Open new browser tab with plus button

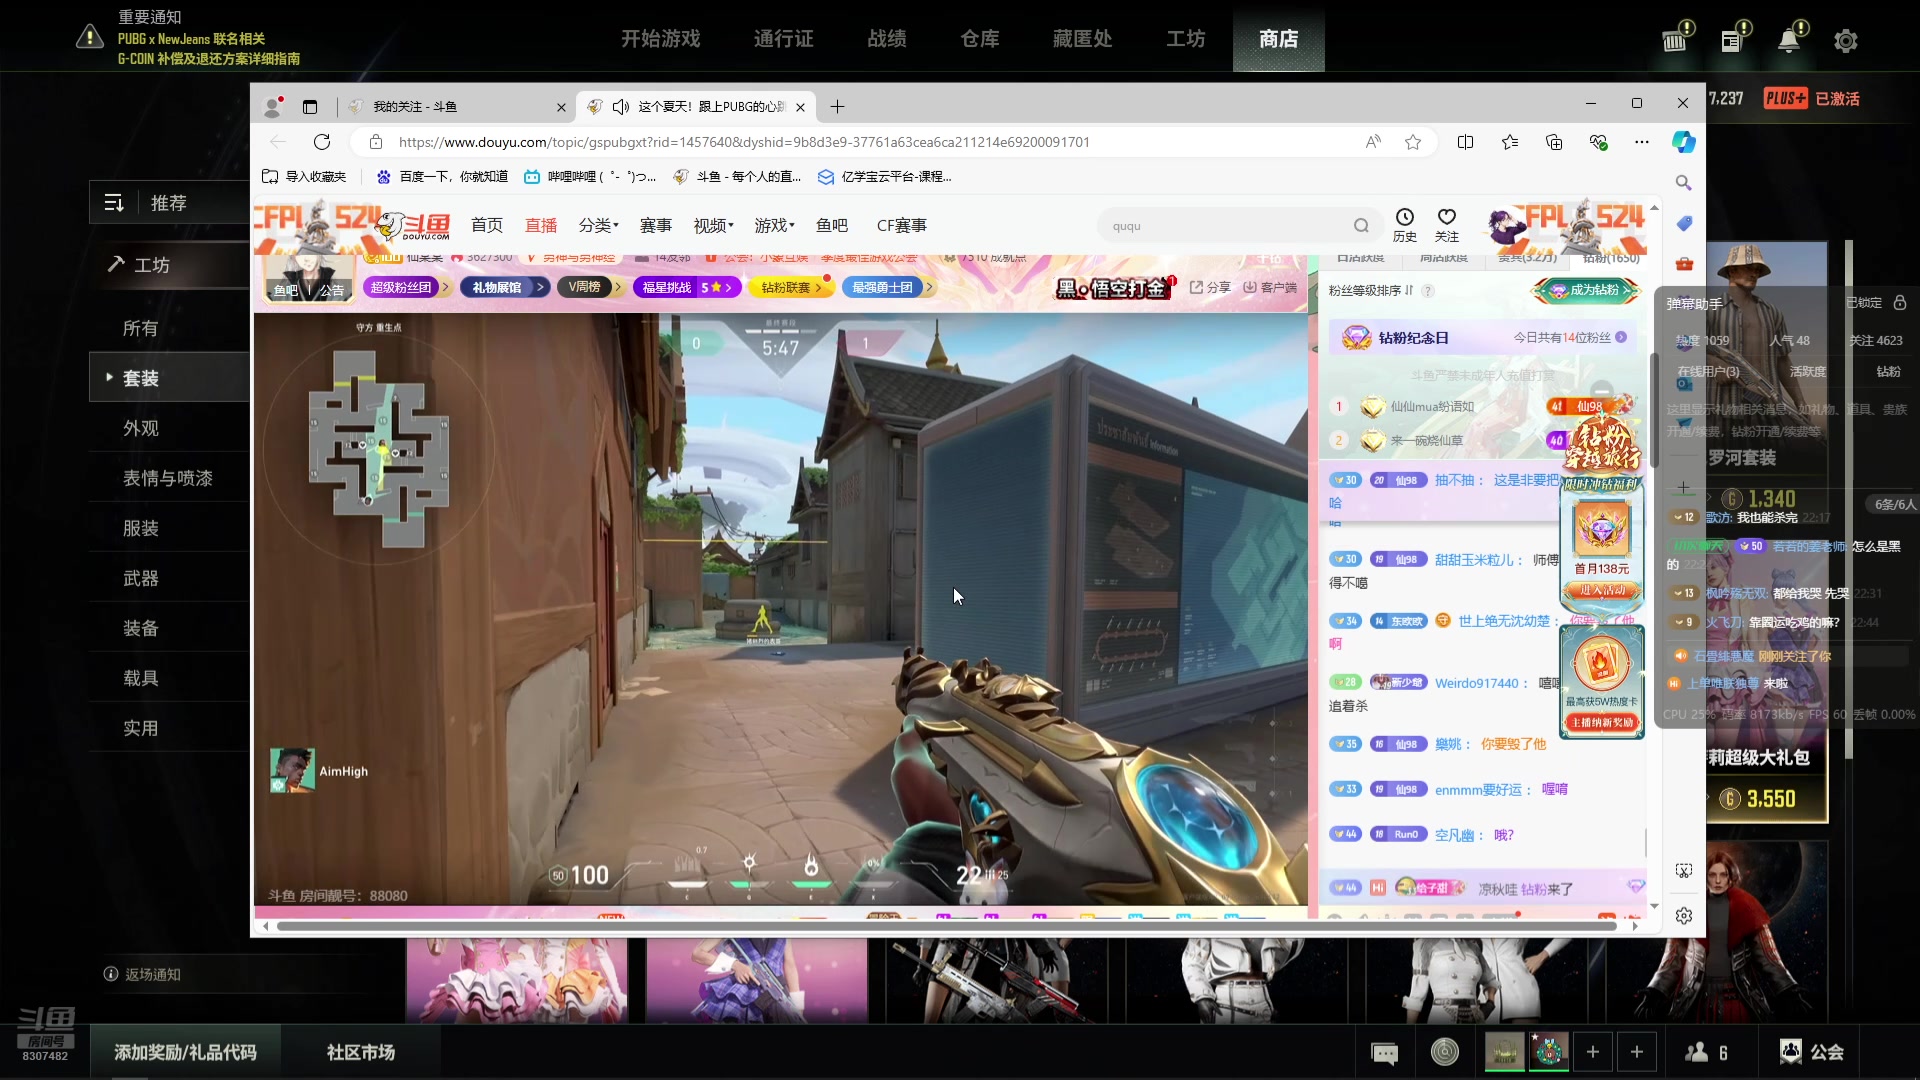click(837, 107)
